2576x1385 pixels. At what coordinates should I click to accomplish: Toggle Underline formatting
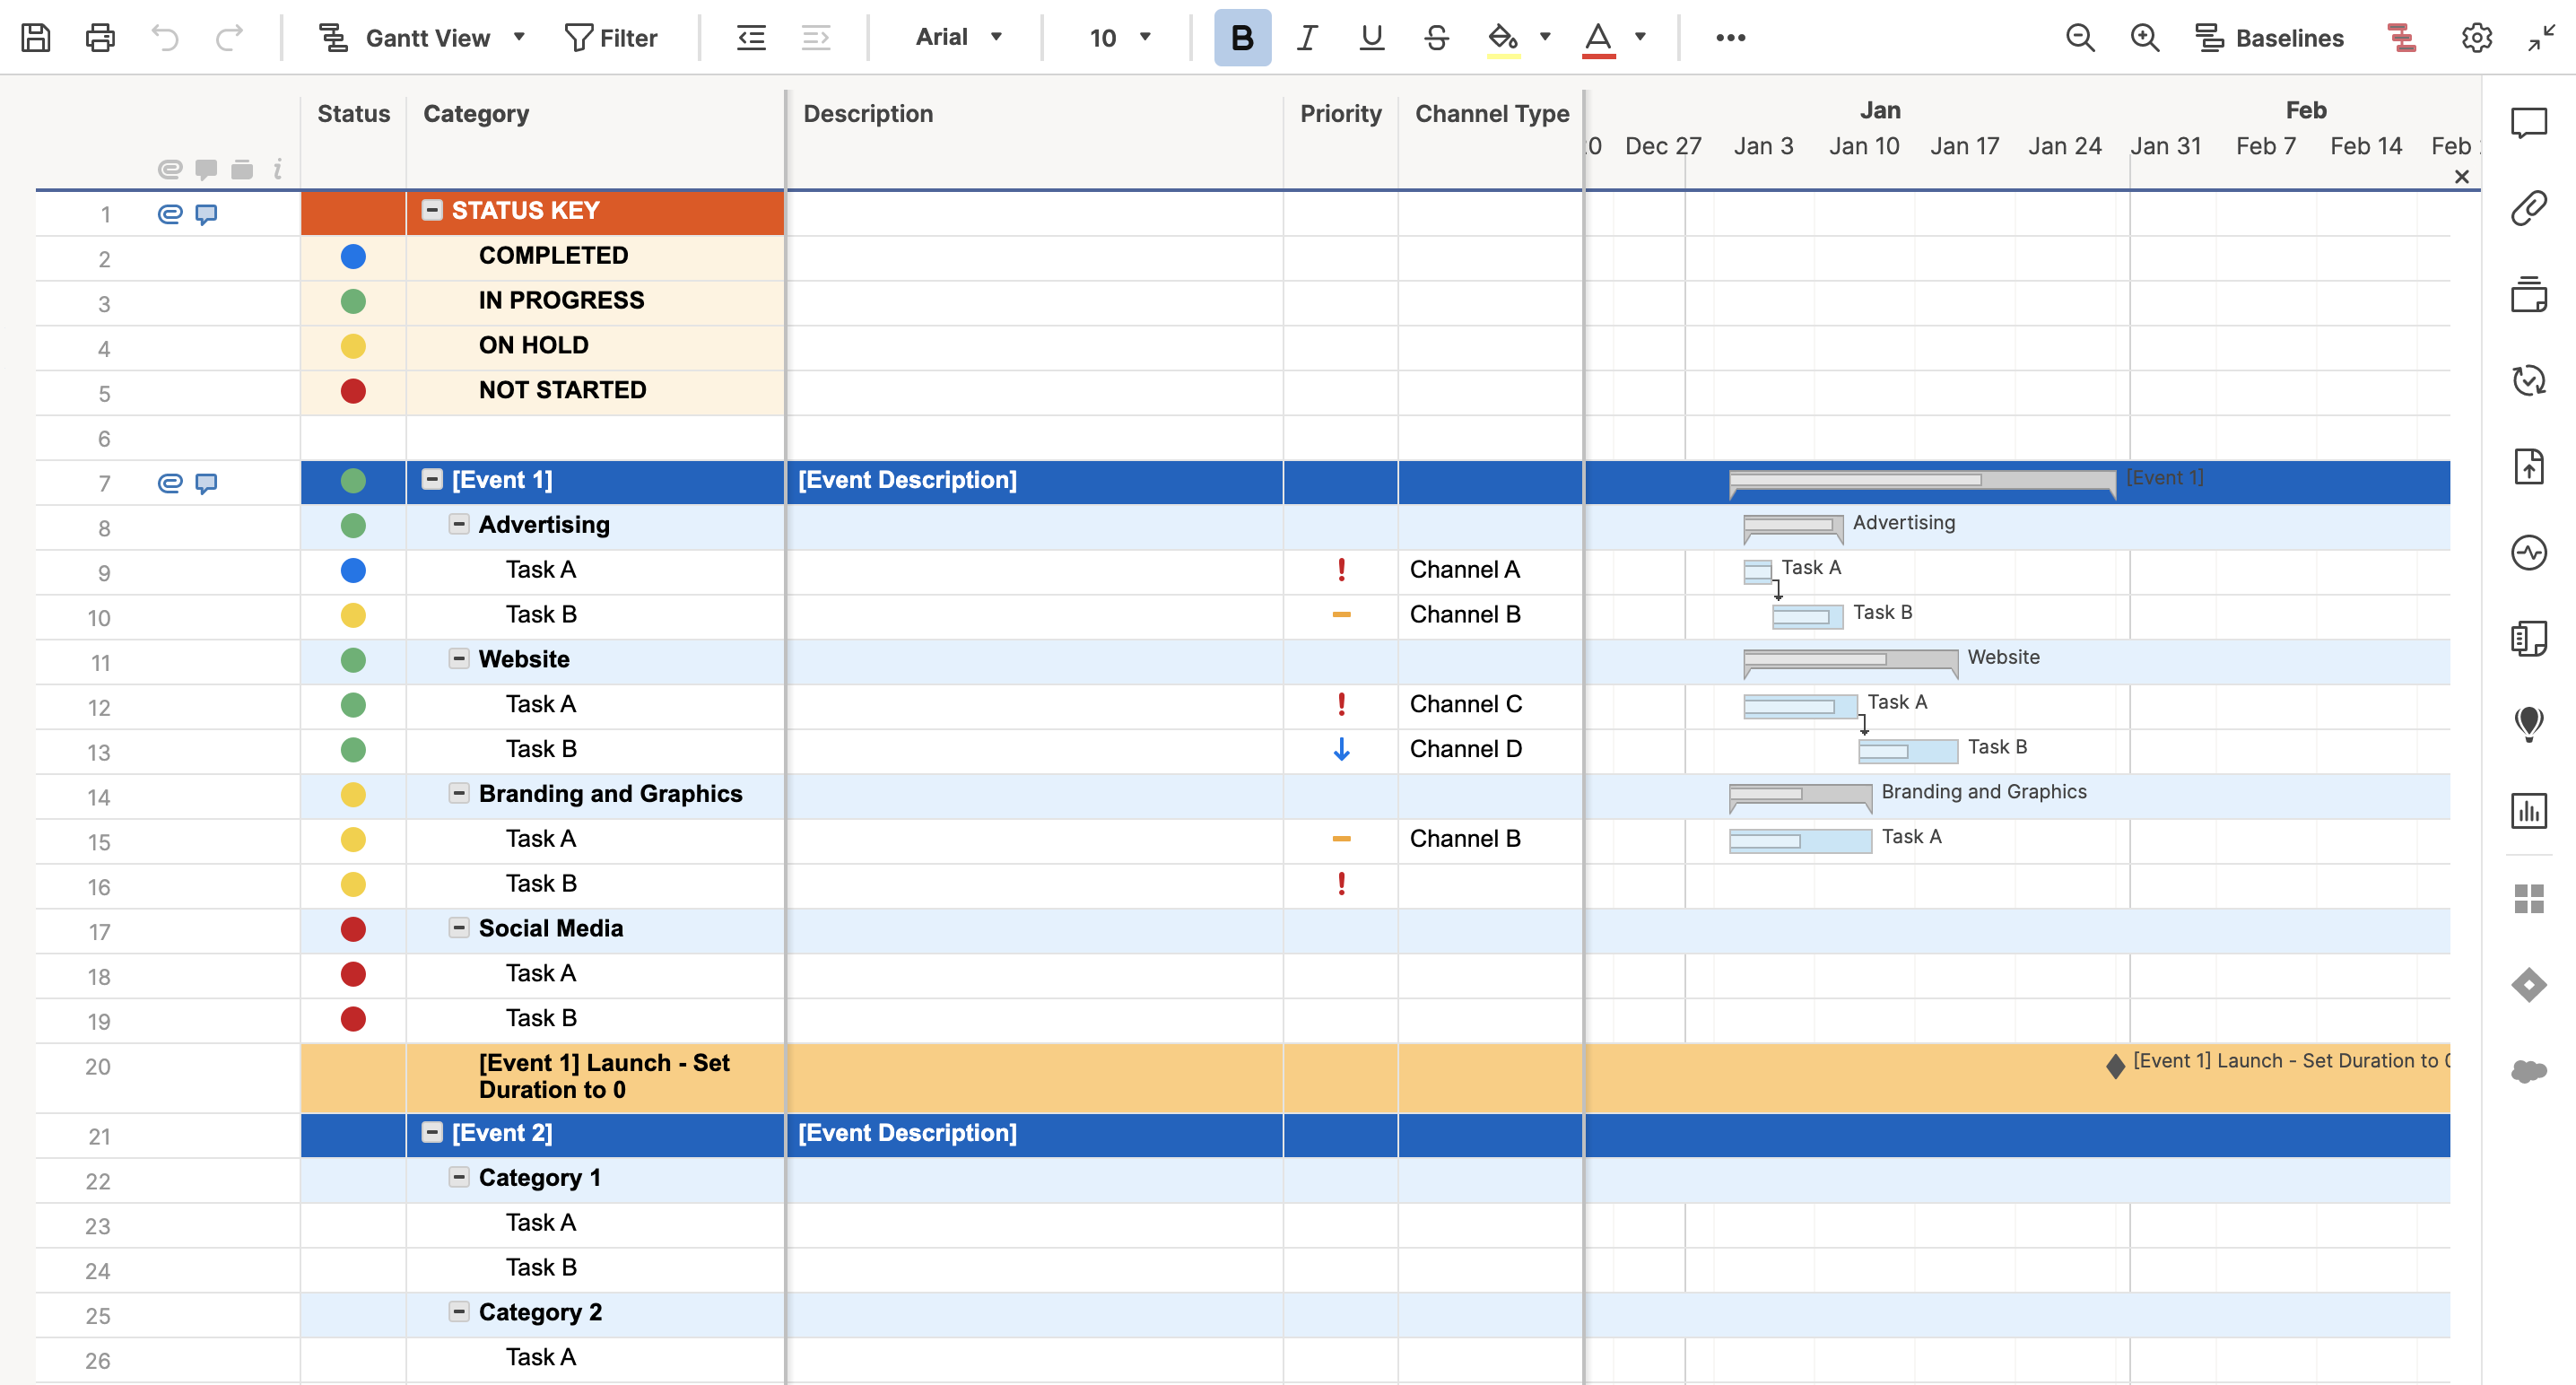point(1371,38)
